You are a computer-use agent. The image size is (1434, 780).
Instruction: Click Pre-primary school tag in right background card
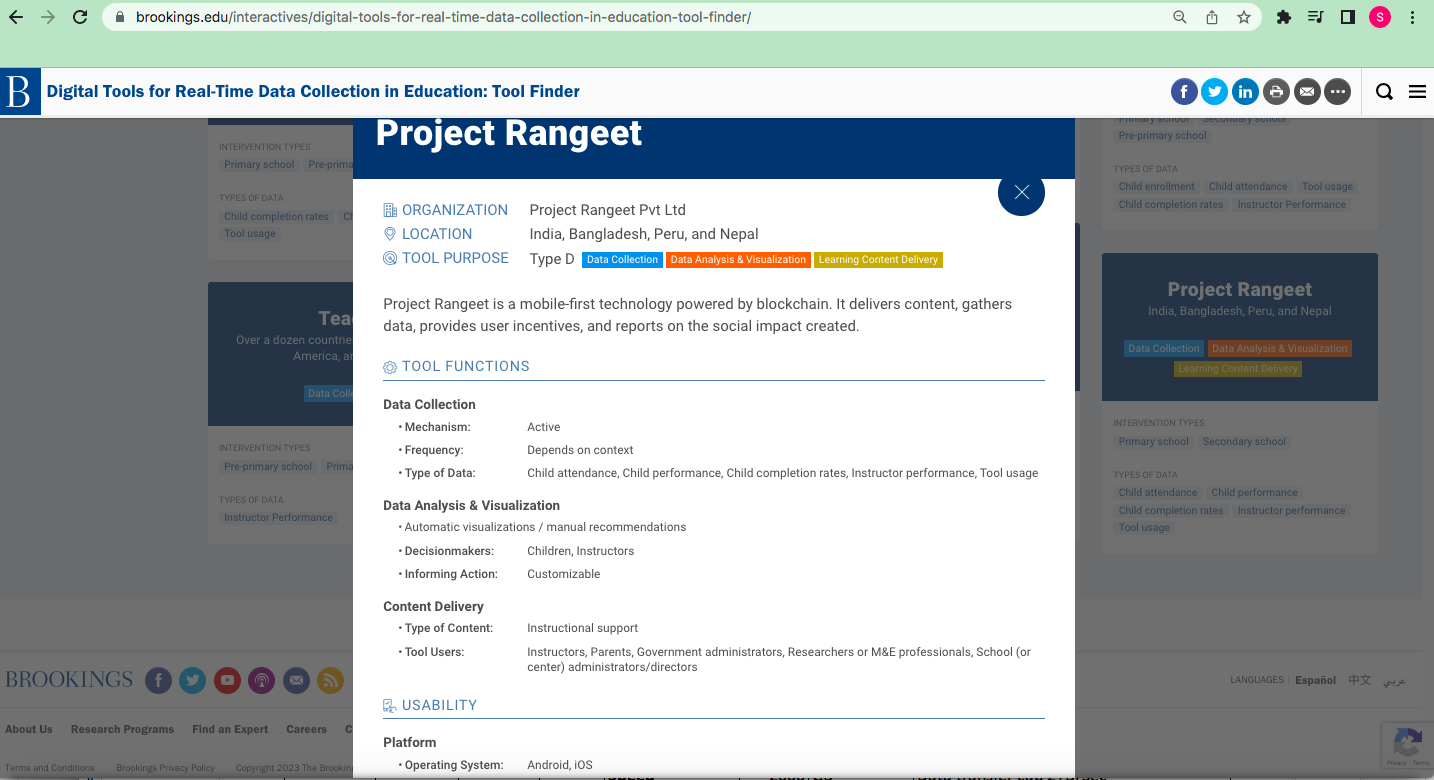[x=1162, y=135]
